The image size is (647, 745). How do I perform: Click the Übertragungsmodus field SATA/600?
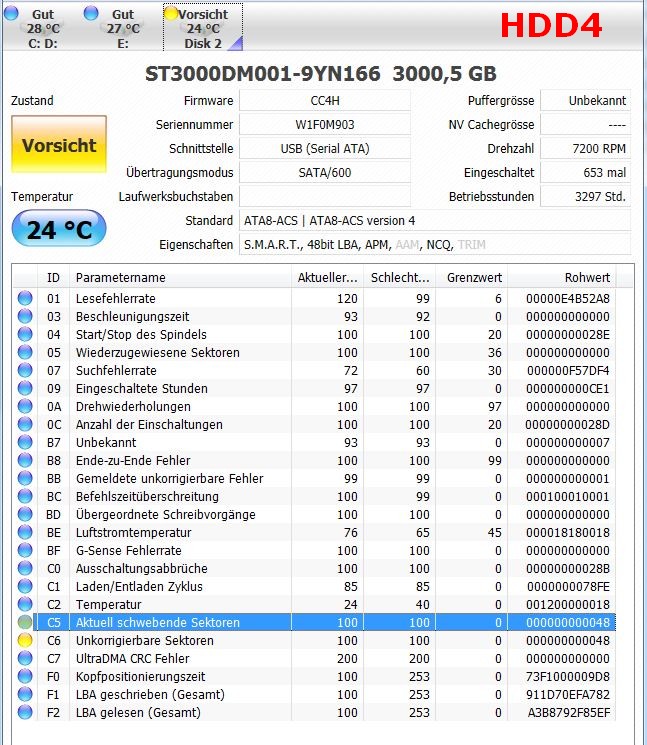[x=324, y=172]
